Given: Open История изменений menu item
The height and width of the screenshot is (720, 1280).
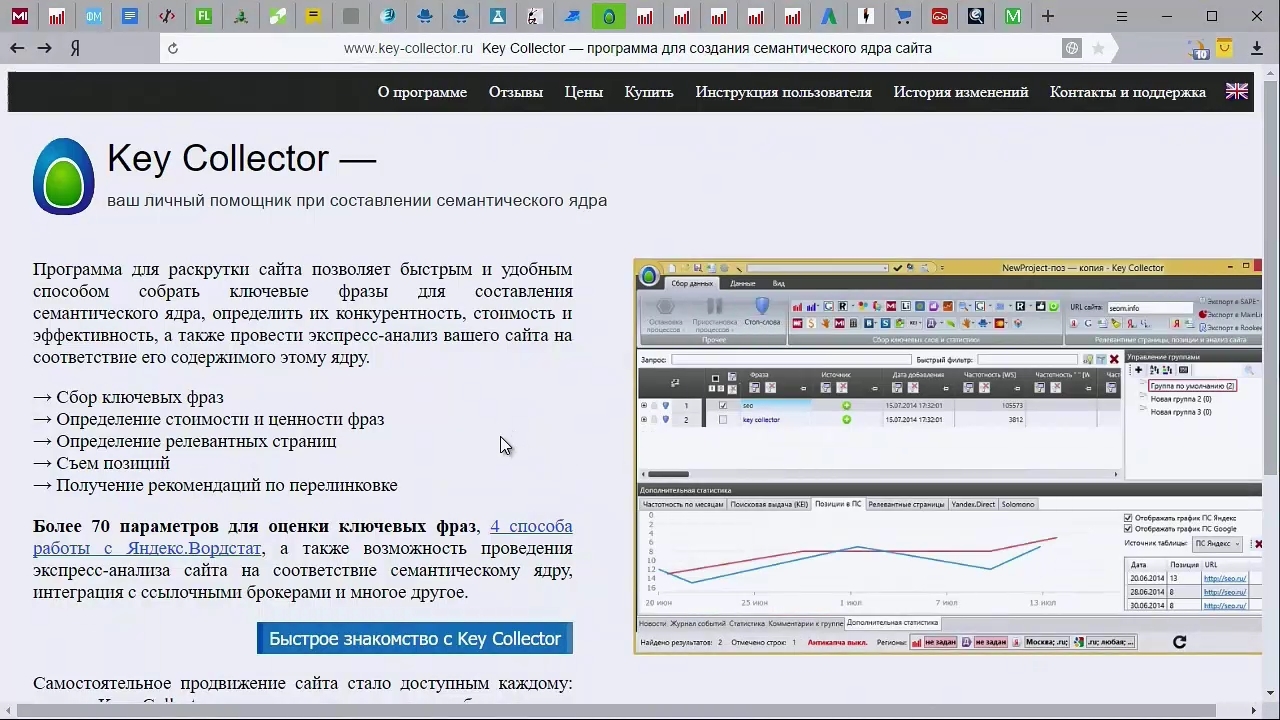Looking at the screenshot, I should (961, 92).
